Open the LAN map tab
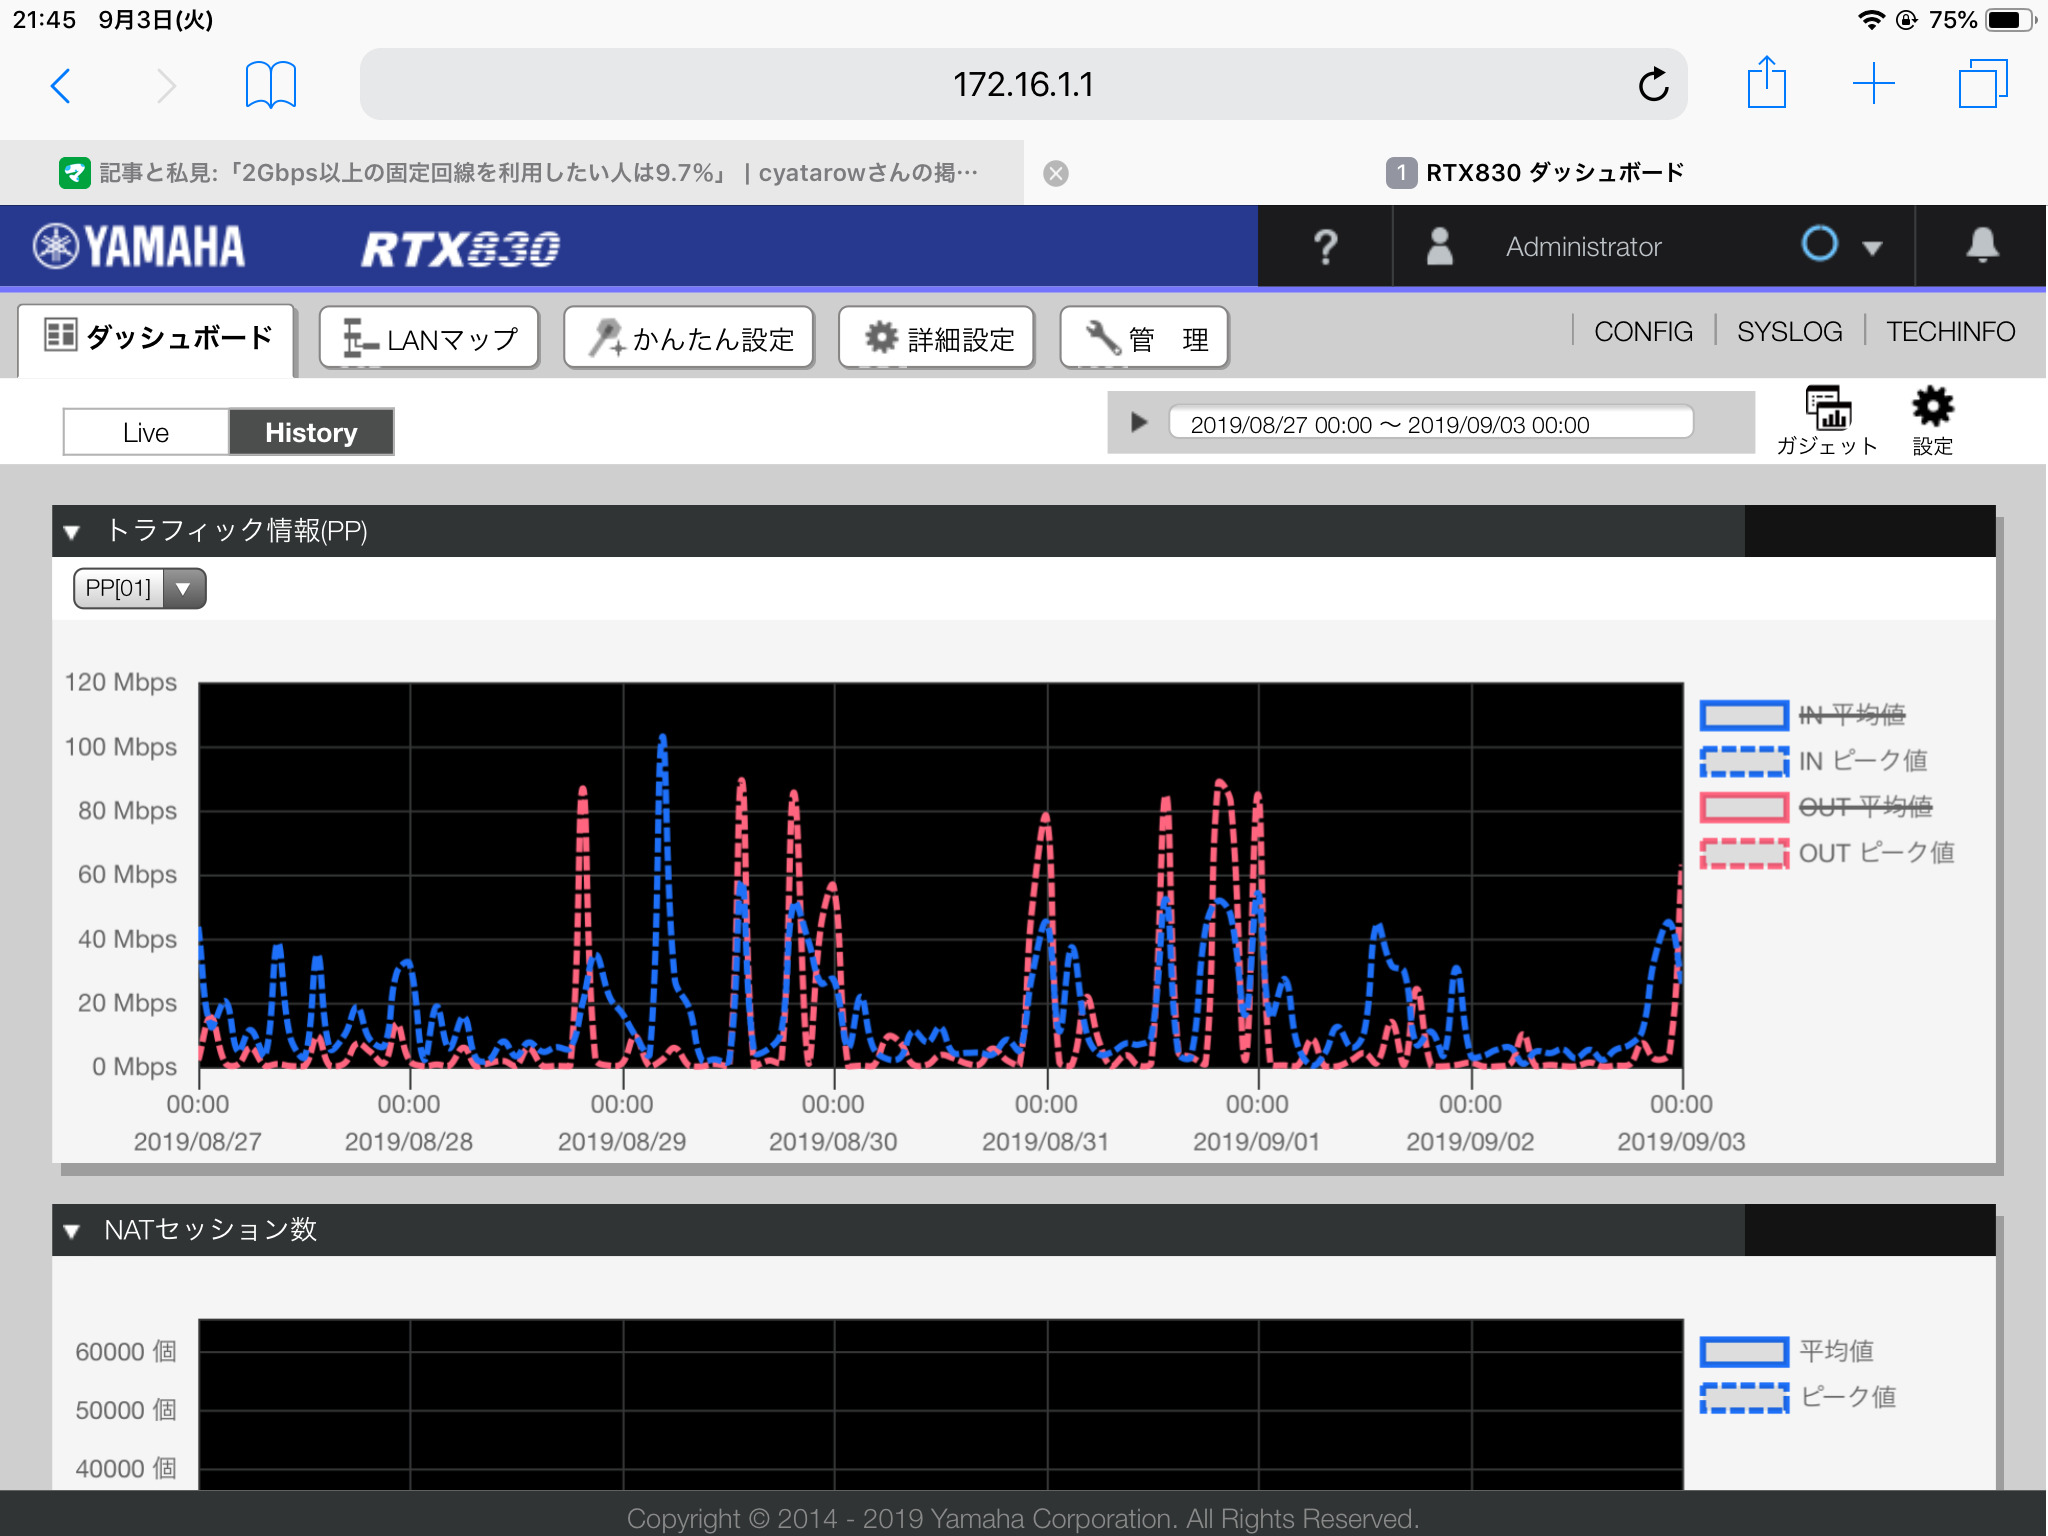Viewport: 2048px width, 1536px height. click(430, 339)
